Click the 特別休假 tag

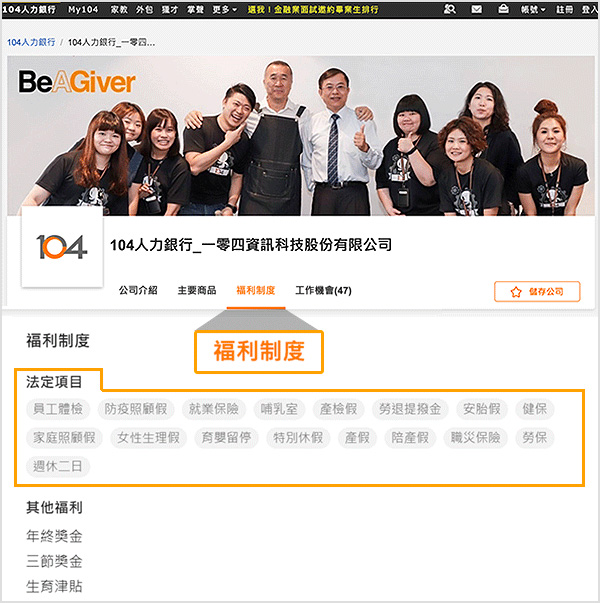point(298,438)
